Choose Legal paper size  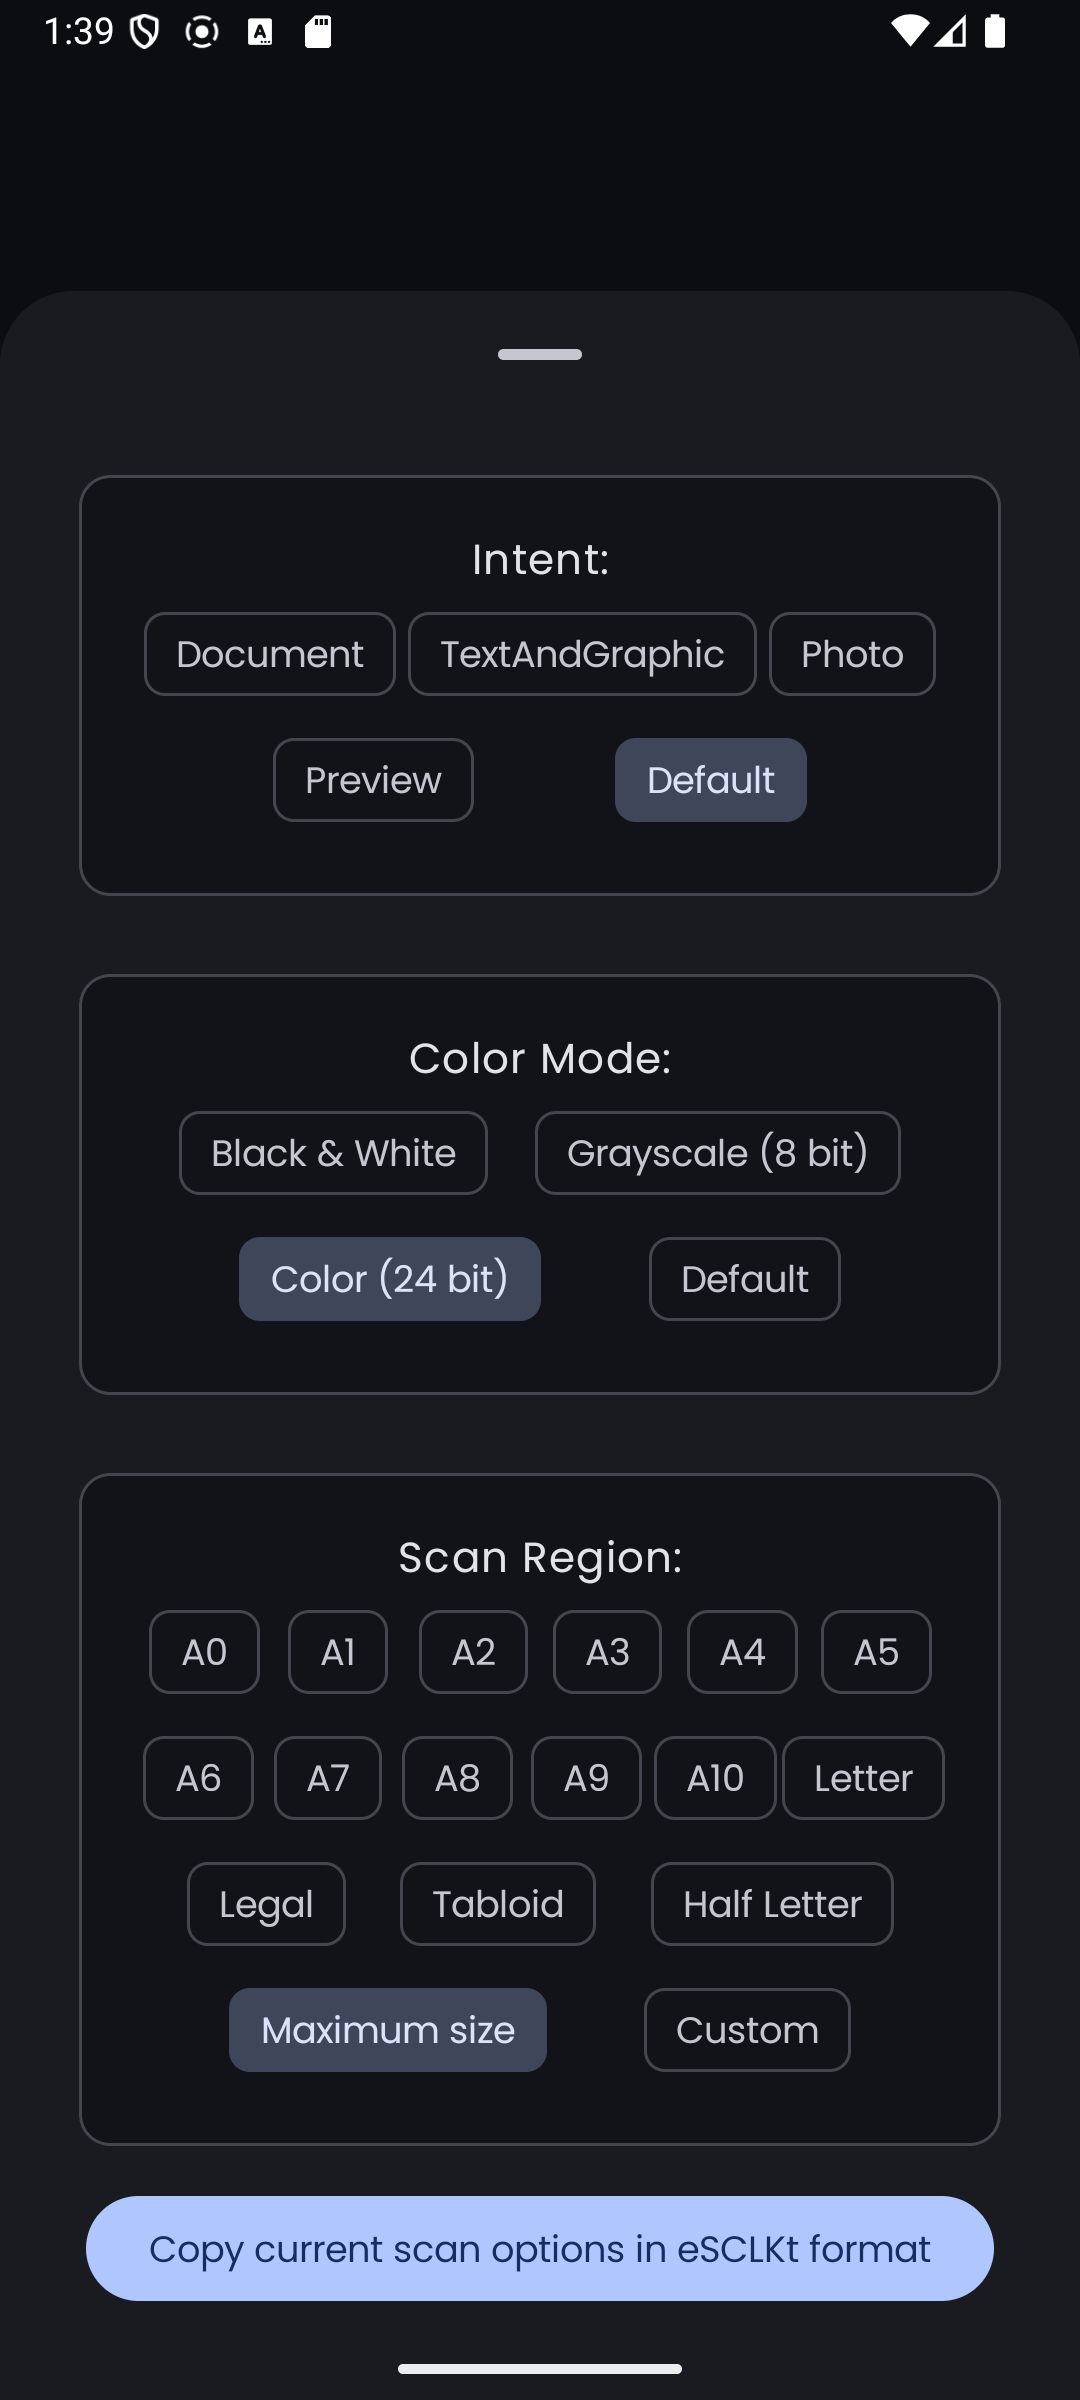pyautogui.click(x=266, y=1904)
